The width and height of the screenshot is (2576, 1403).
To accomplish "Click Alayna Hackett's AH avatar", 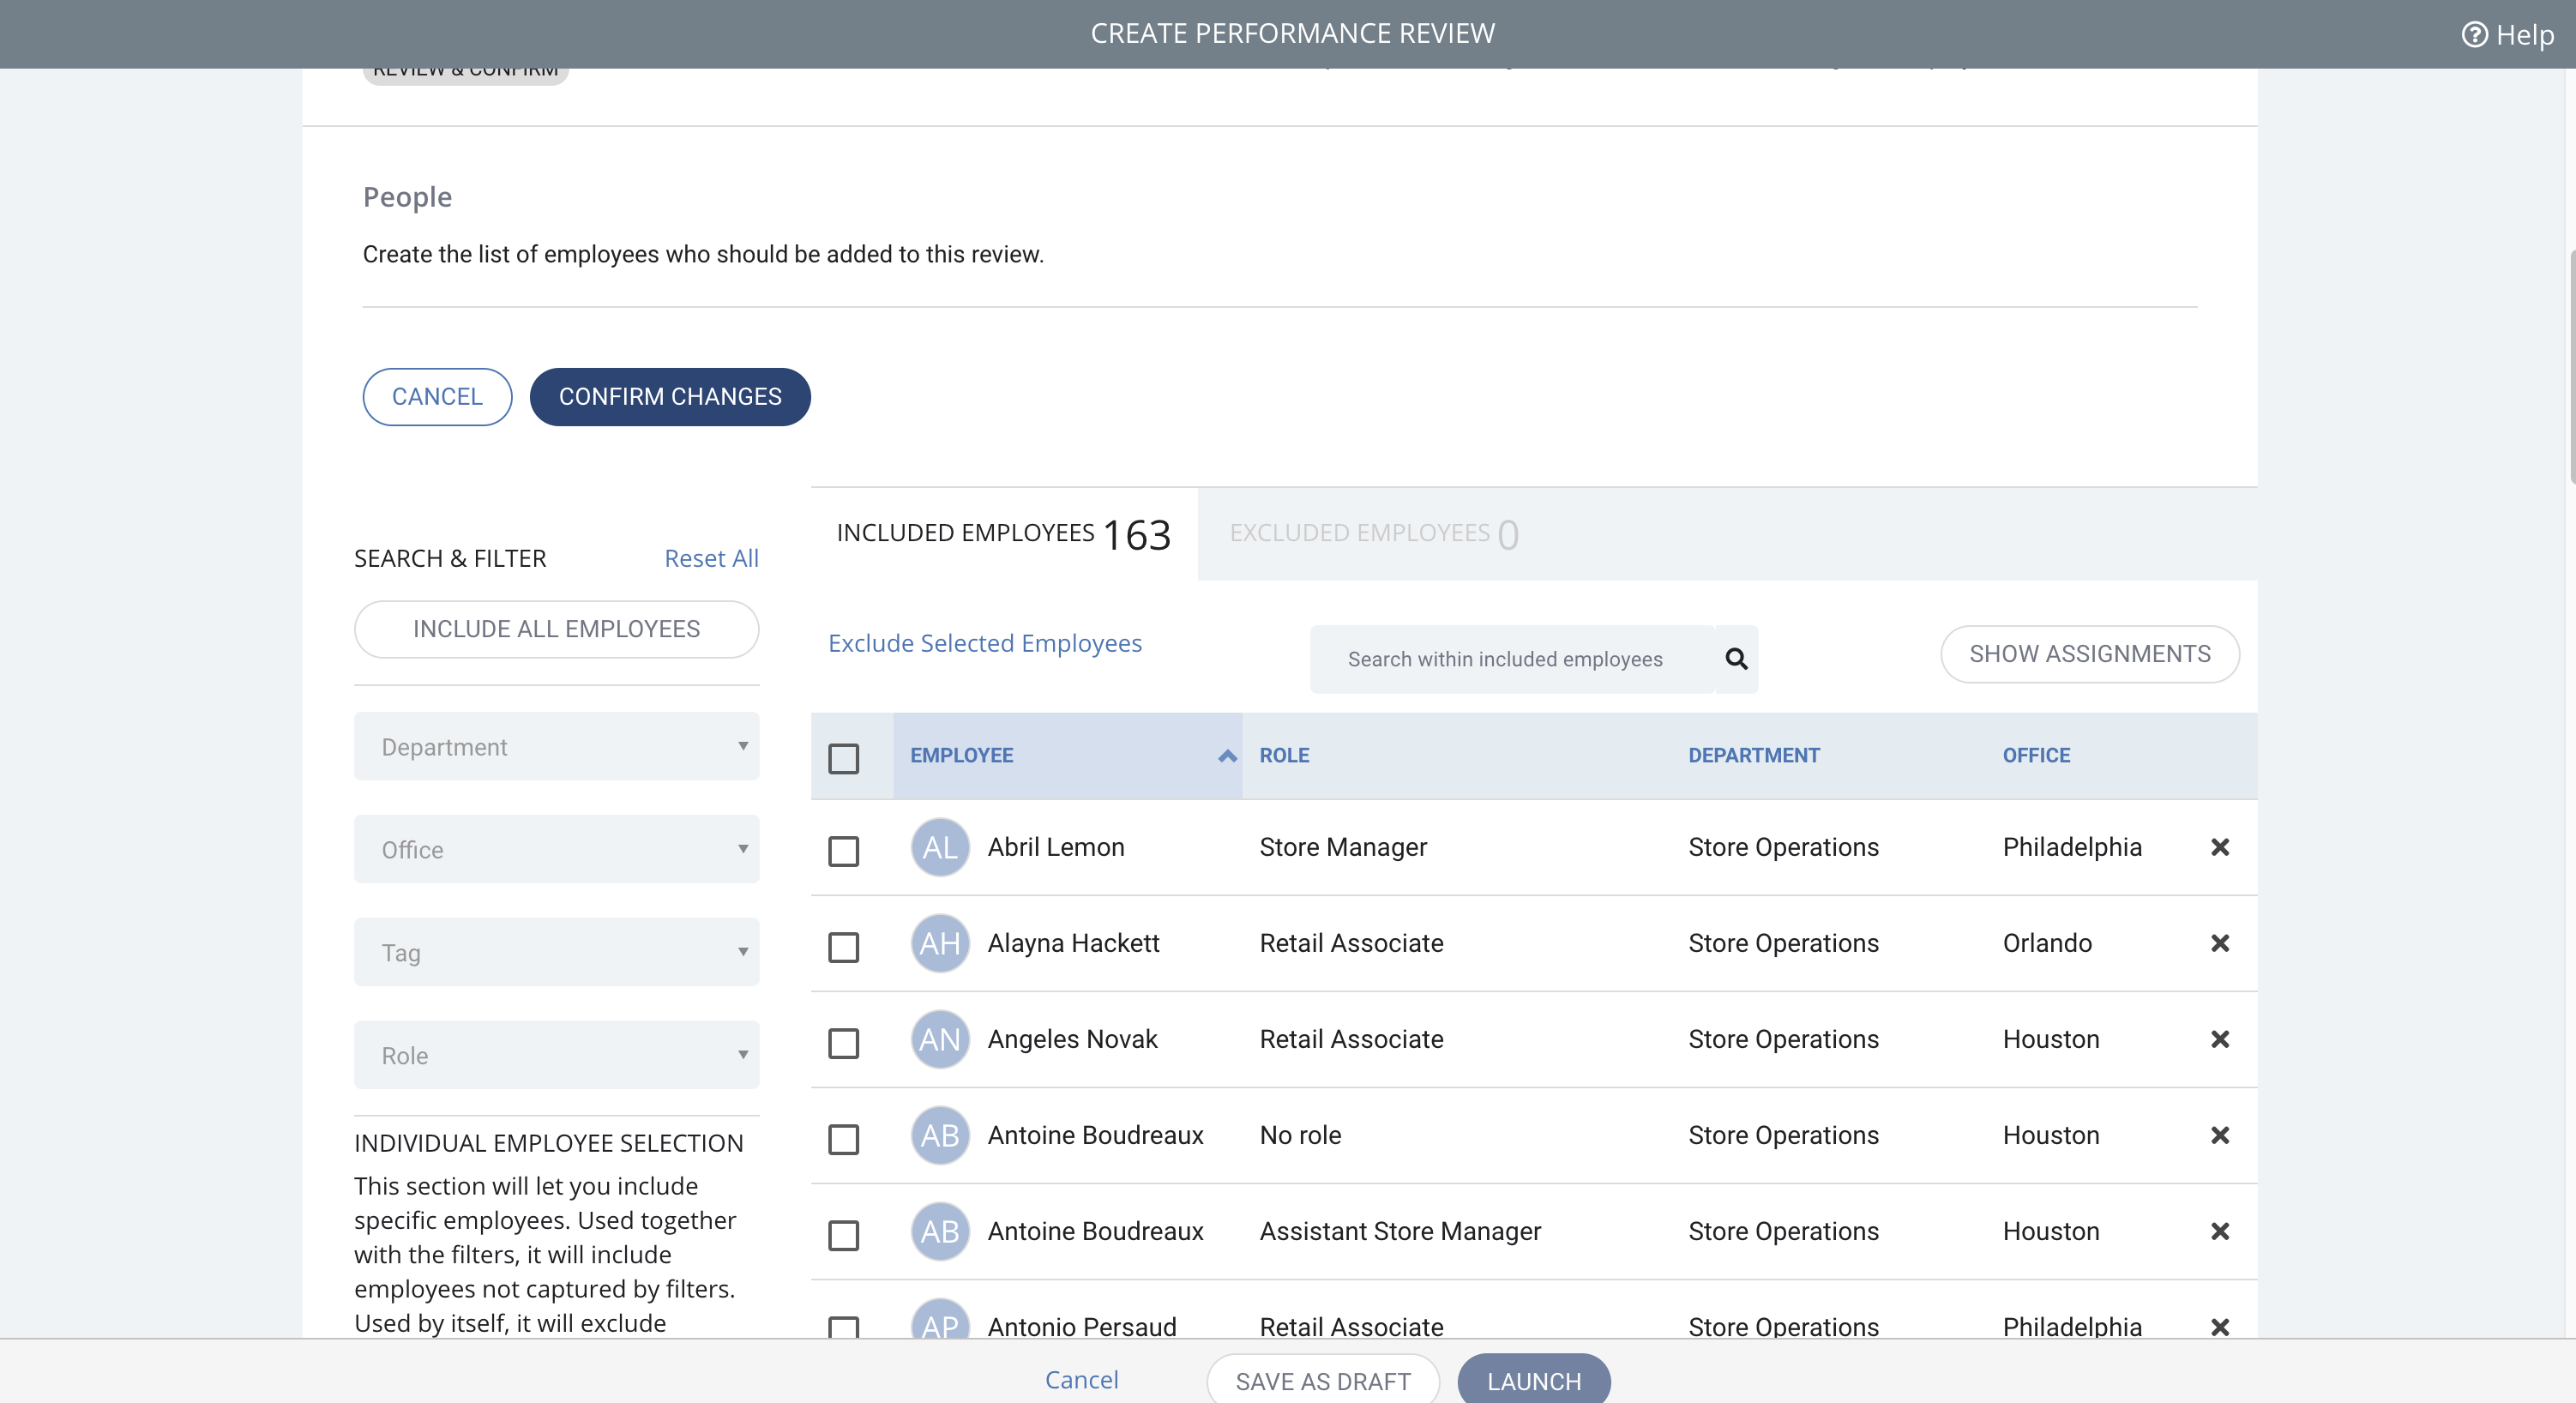I will tap(940, 943).
